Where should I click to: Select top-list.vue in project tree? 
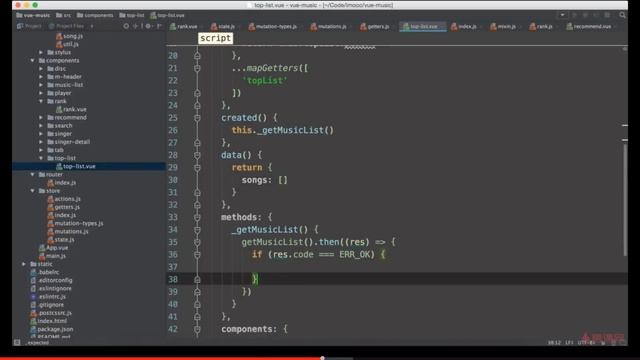coord(76,166)
